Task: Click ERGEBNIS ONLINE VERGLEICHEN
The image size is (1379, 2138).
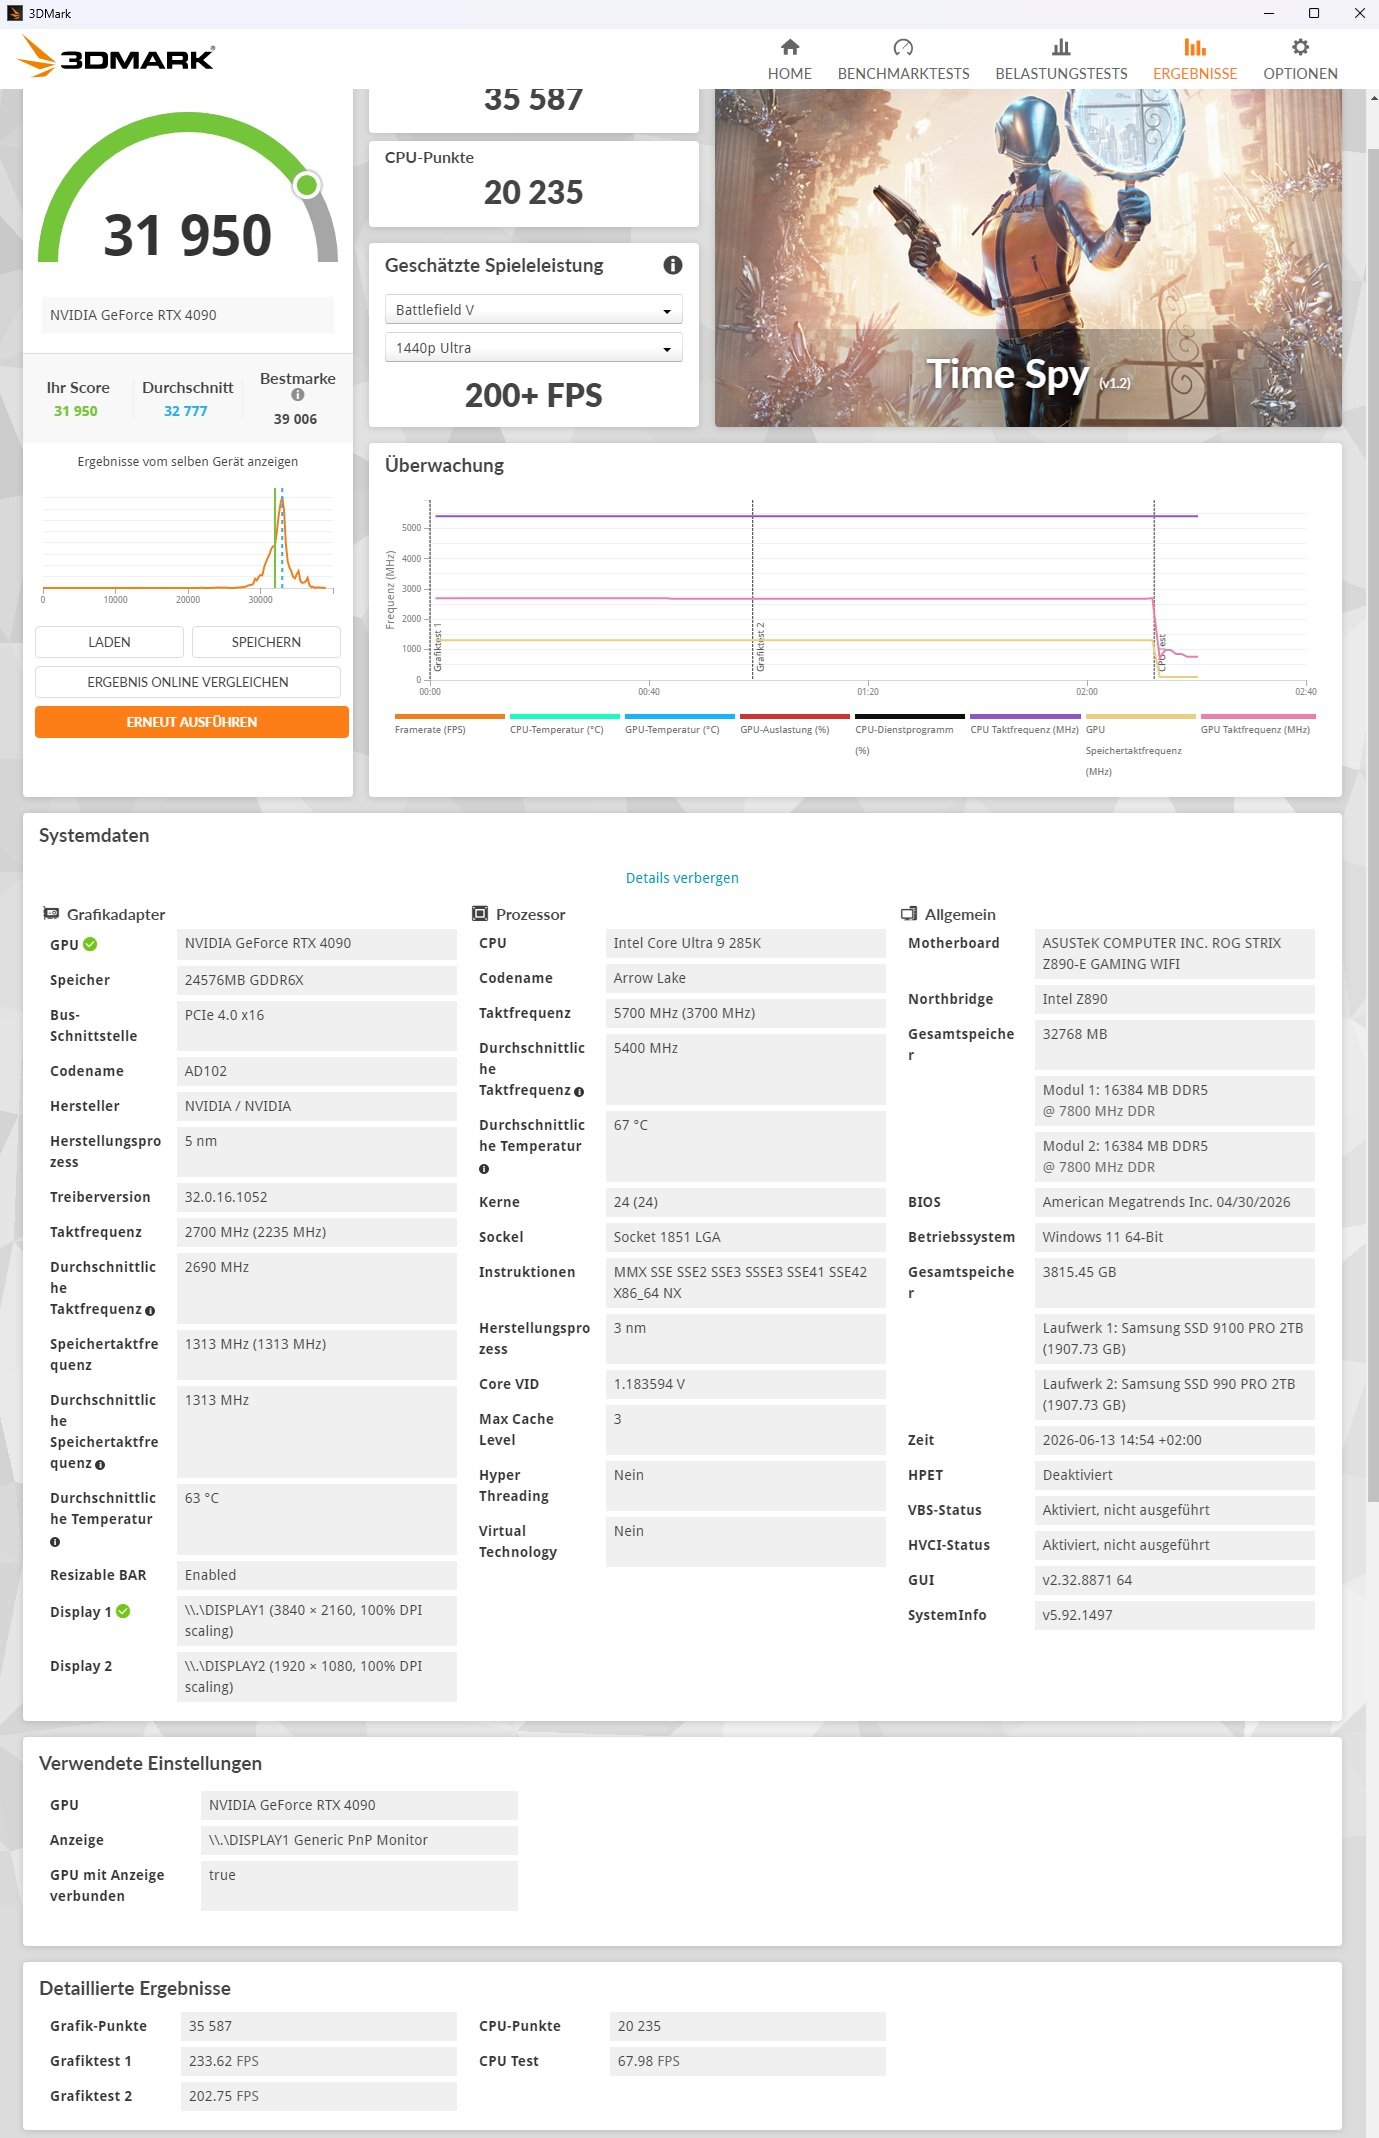Action: [188, 682]
